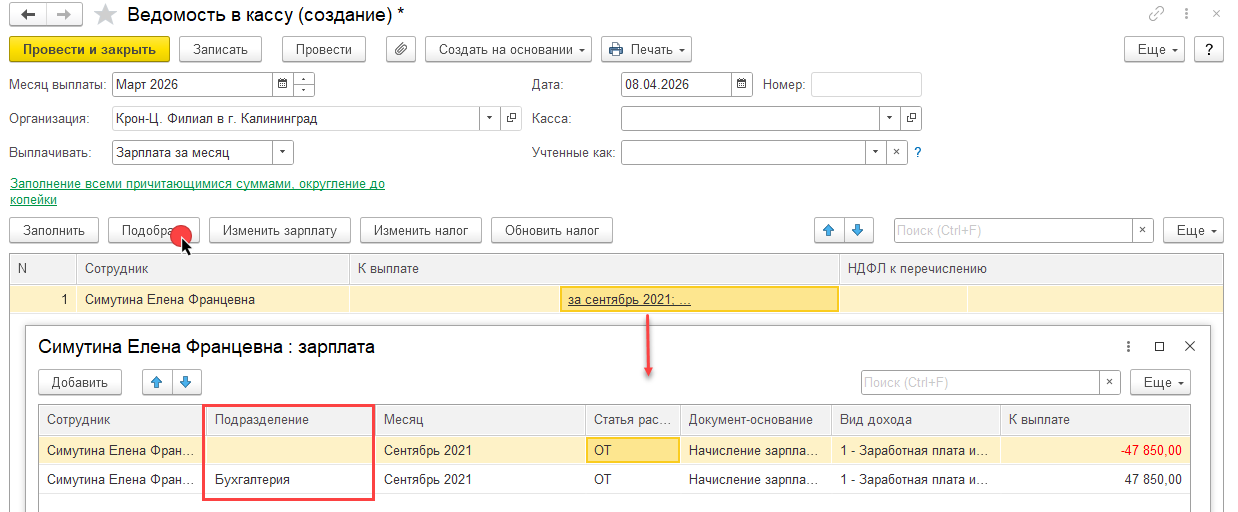Expand the Выплачивать dropdown list

click(282, 153)
